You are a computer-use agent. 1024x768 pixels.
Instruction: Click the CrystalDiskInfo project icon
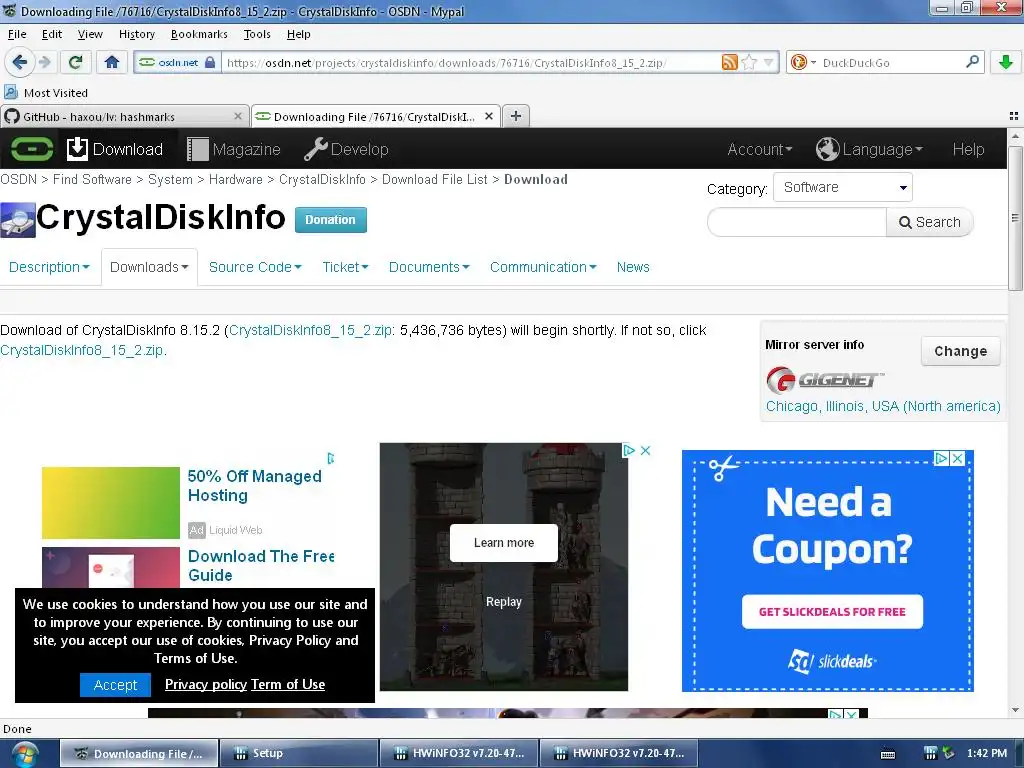pyautogui.click(x=18, y=220)
